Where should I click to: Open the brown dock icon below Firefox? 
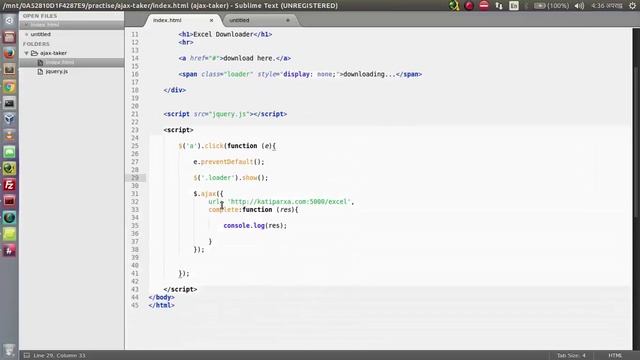tap(9, 70)
